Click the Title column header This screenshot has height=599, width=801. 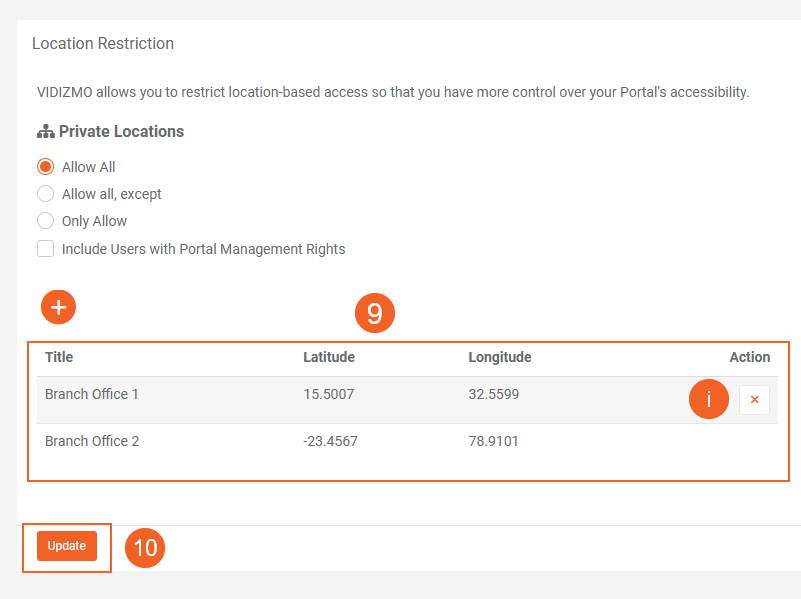pyautogui.click(x=59, y=357)
